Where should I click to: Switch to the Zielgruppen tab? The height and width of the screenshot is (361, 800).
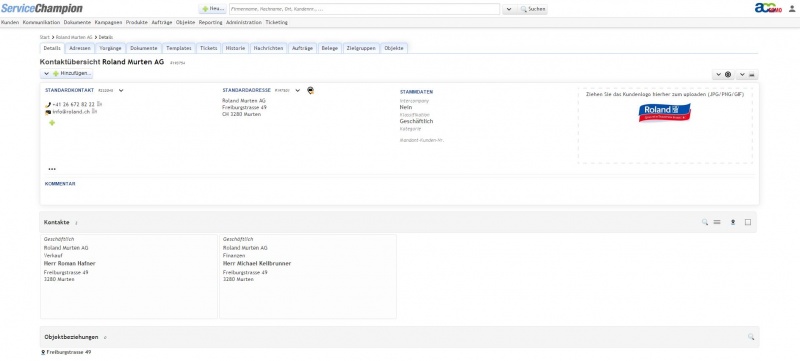[x=361, y=48]
